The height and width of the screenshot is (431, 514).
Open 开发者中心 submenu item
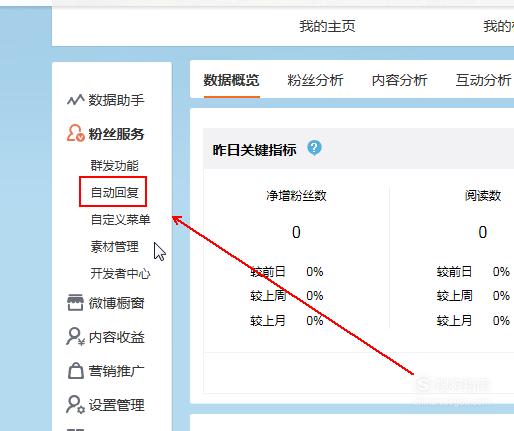pos(120,274)
